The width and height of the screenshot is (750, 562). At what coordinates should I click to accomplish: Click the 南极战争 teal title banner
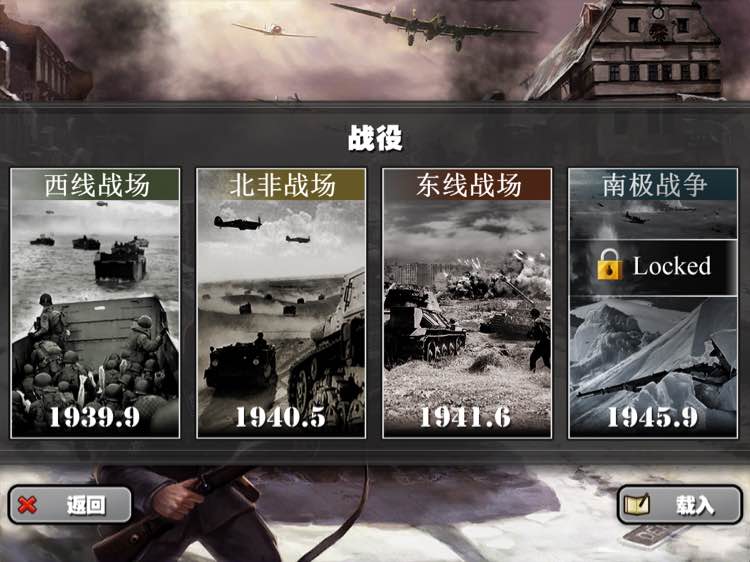(653, 185)
